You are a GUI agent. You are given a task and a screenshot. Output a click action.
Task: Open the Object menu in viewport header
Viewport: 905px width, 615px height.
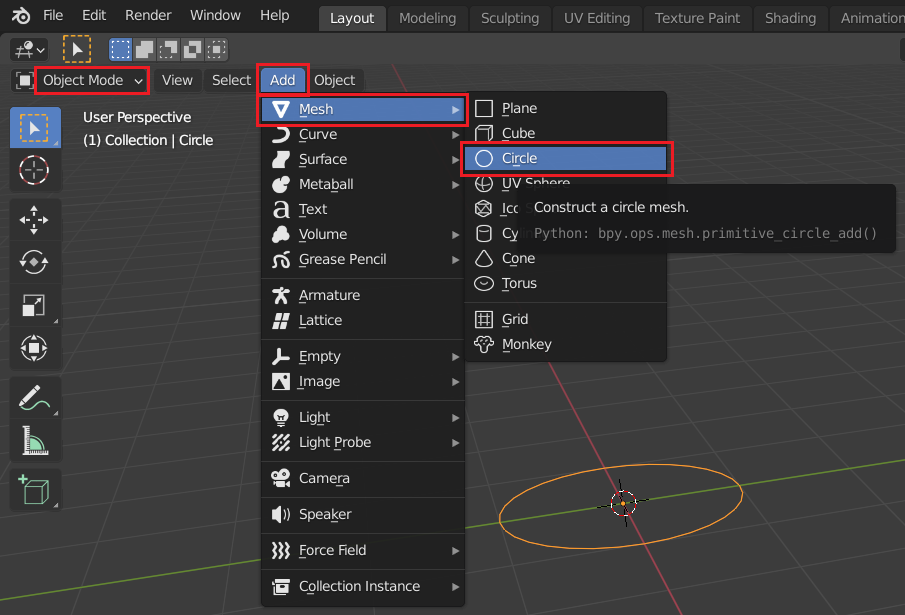click(335, 80)
